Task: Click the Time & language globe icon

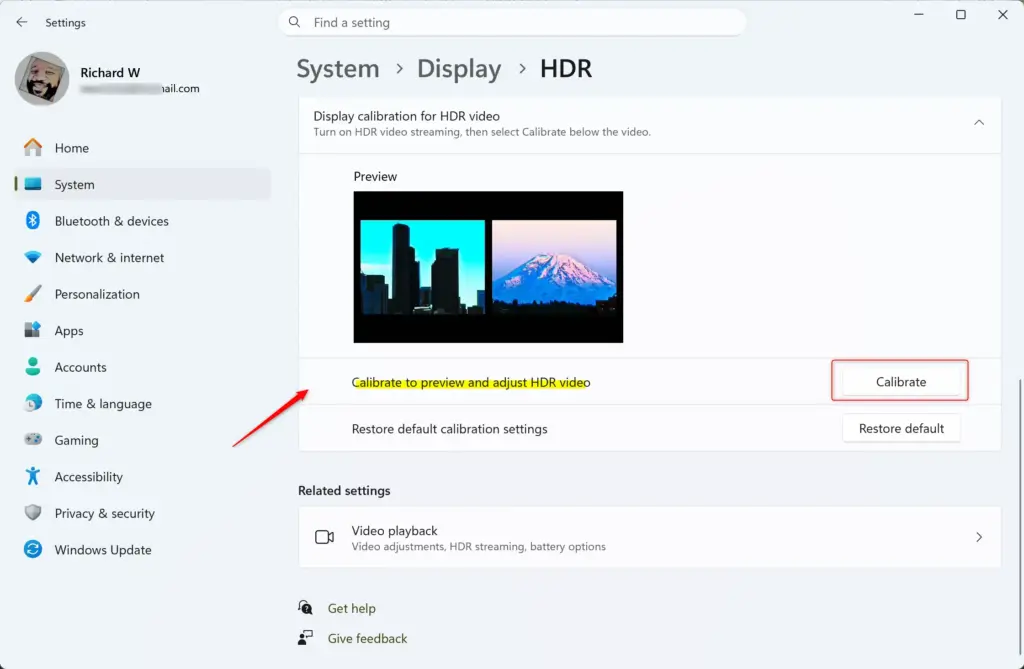Action: (33, 403)
